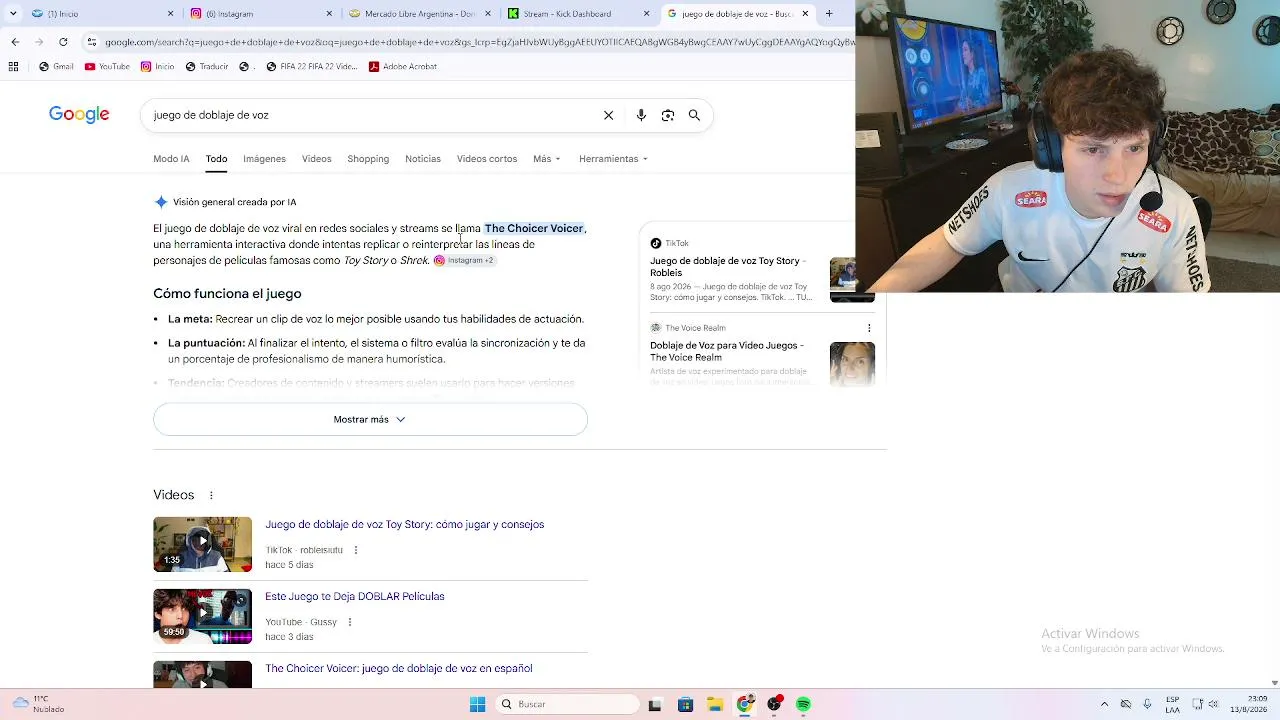Screen dimensions: 1280x720
Task: Click the Voice Realm result thumbnail
Action: tap(852, 364)
